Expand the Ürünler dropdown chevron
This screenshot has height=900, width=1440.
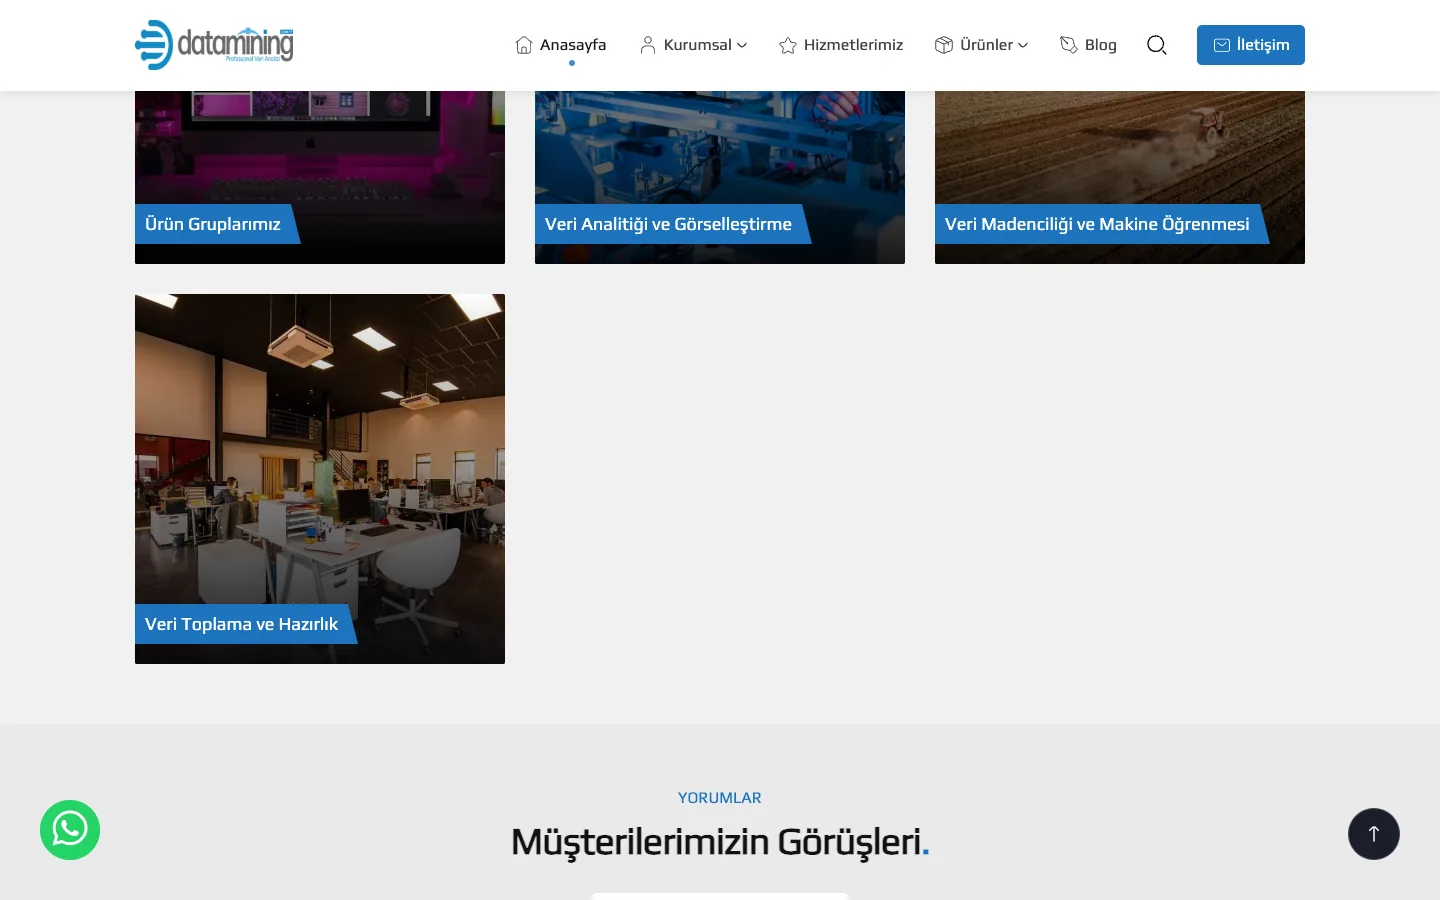pos(1023,45)
